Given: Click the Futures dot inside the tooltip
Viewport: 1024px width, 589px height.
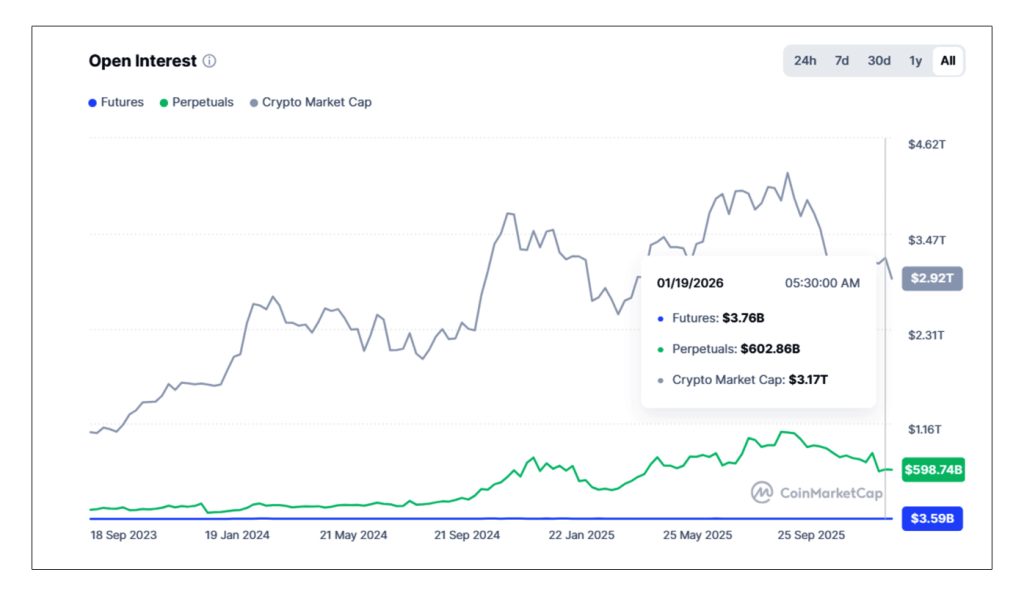Looking at the screenshot, I should tap(659, 318).
